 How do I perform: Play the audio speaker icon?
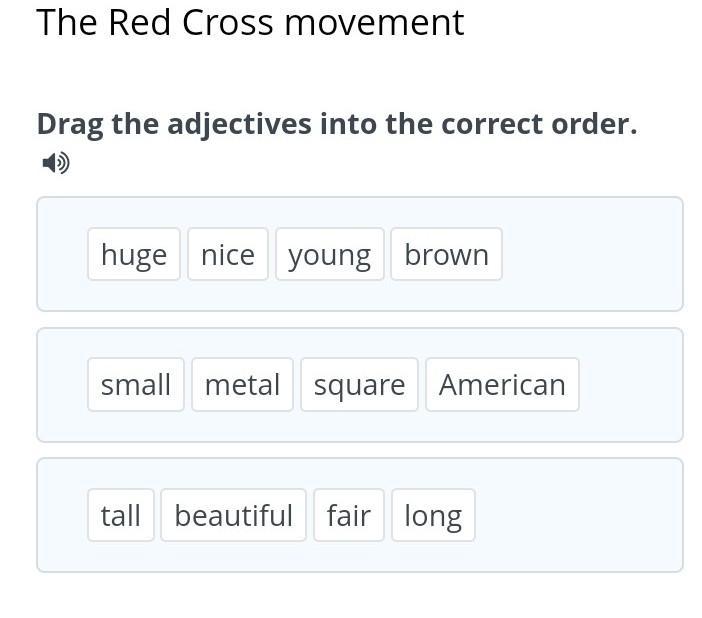[x=56, y=162]
